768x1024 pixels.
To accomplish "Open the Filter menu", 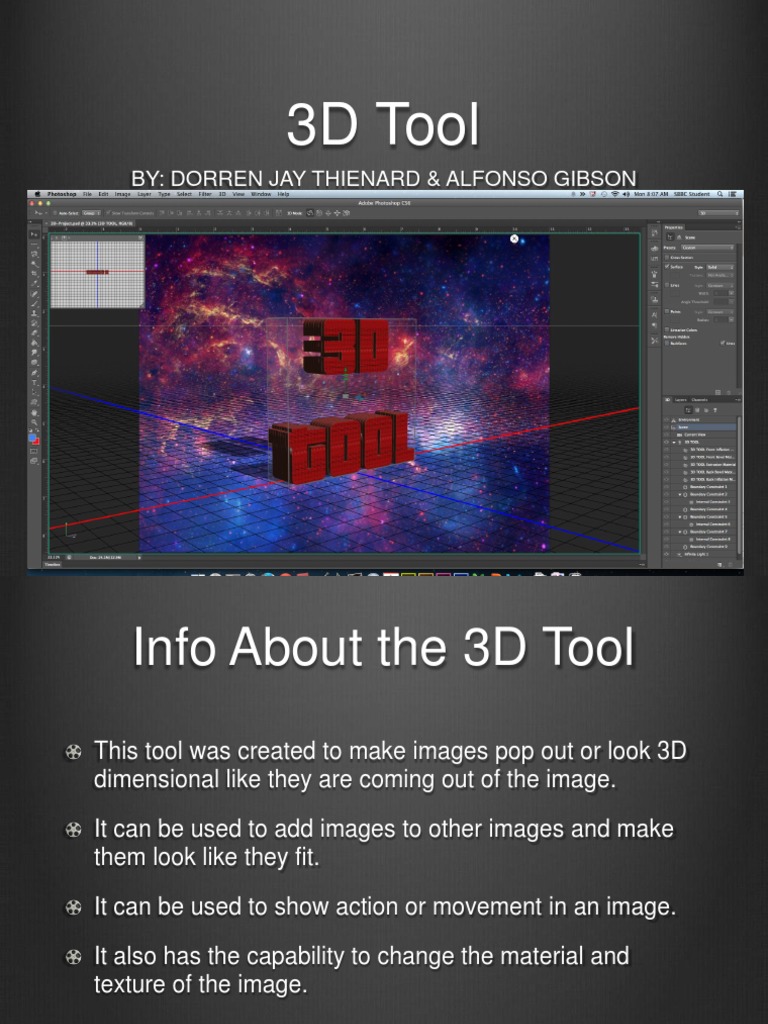I will tap(204, 194).
